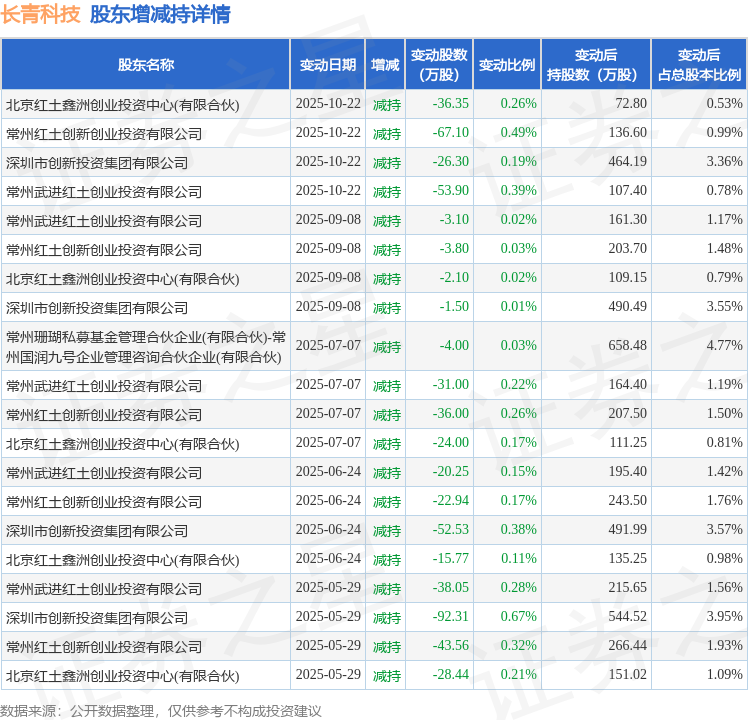Click the 数据来源 disclaimer text at bottom
Screen dimensions: 748x720
[161, 710]
